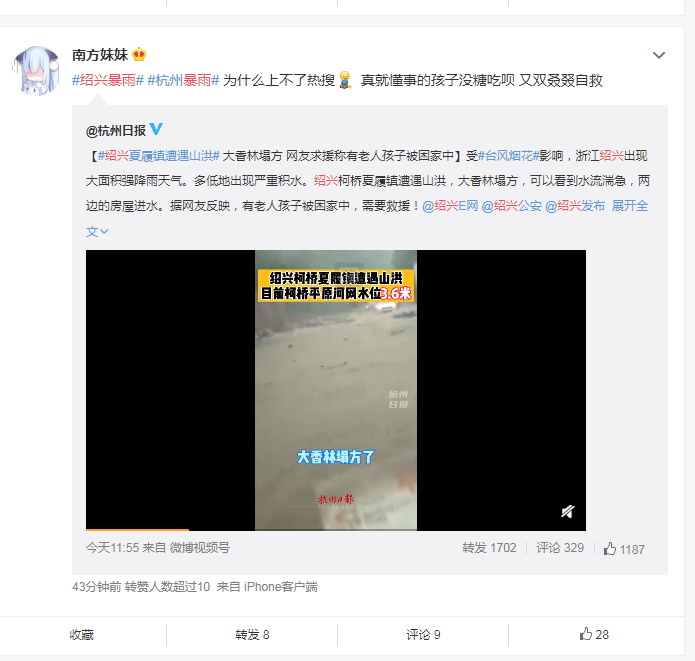The width and height of the screenshot is (695, 661).
Task: Like the repost via thumbs-up 28
Action: 594,634
